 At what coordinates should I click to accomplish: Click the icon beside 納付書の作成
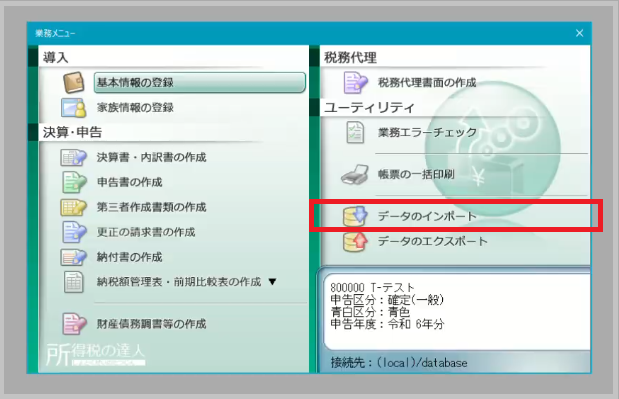pos(73,257)
